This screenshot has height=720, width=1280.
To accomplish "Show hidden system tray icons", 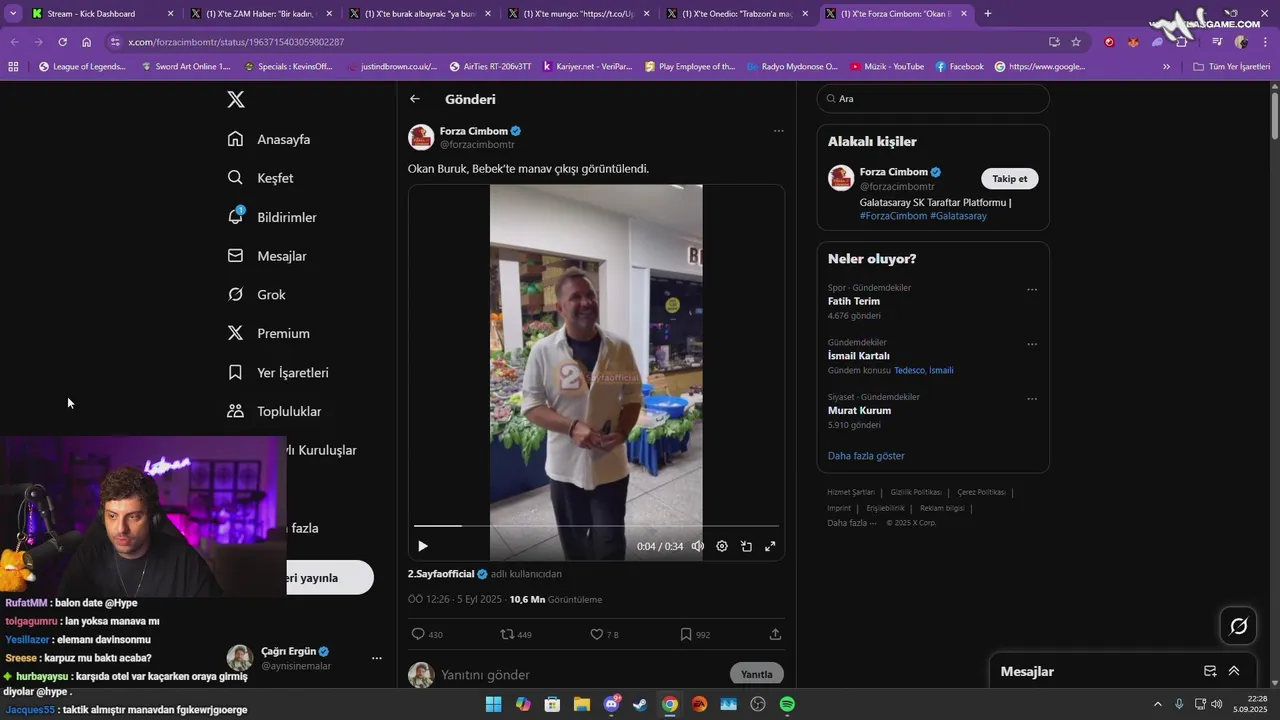I will [1158, 704].
